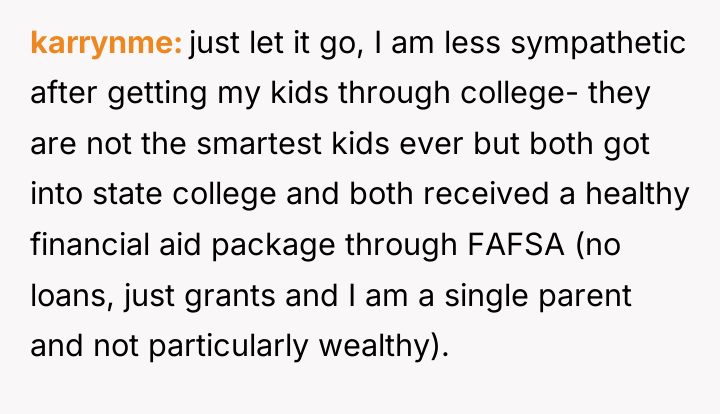
Task: Click the word "FAFSA" in the comment
Action: pyautogui.click(x=516, y=244)
